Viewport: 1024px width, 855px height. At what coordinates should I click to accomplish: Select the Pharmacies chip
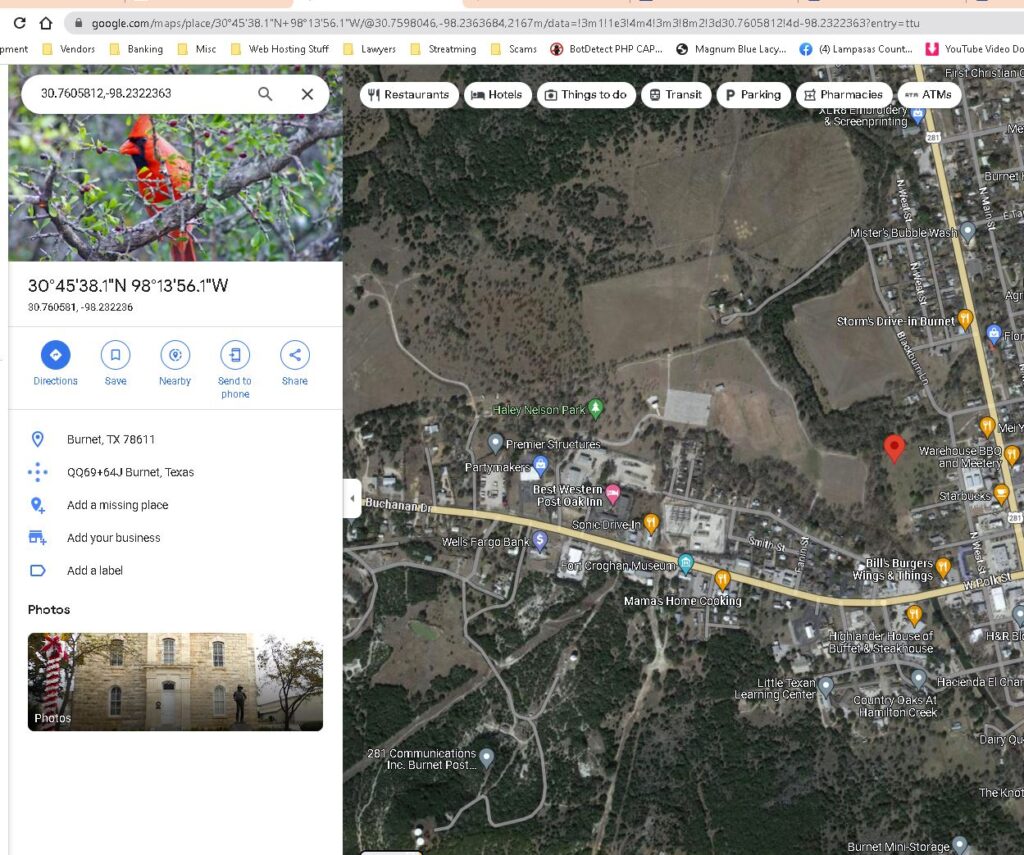point(844,95)
